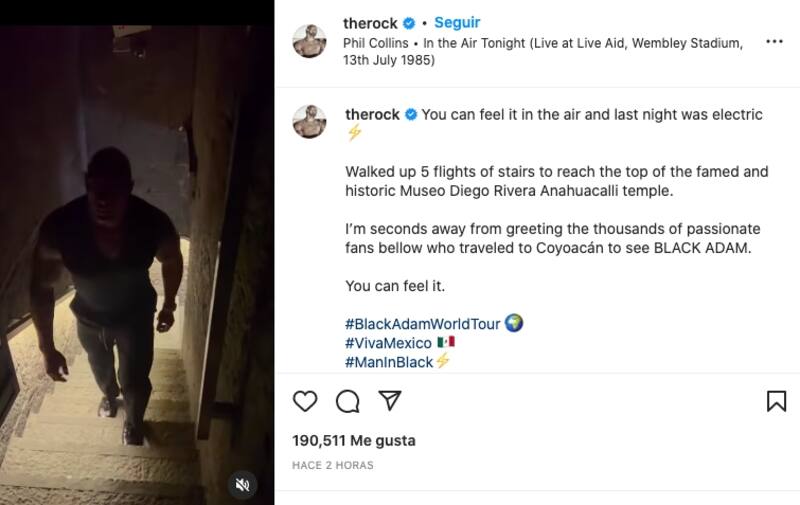Open comments with the speech bubble icon

coord(347,402)
